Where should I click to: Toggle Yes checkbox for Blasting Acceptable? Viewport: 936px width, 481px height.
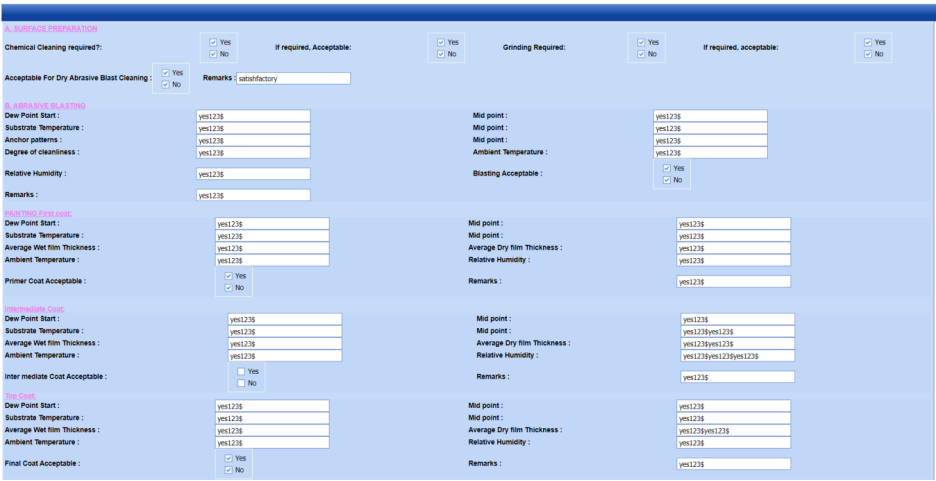tap(667, 168)
